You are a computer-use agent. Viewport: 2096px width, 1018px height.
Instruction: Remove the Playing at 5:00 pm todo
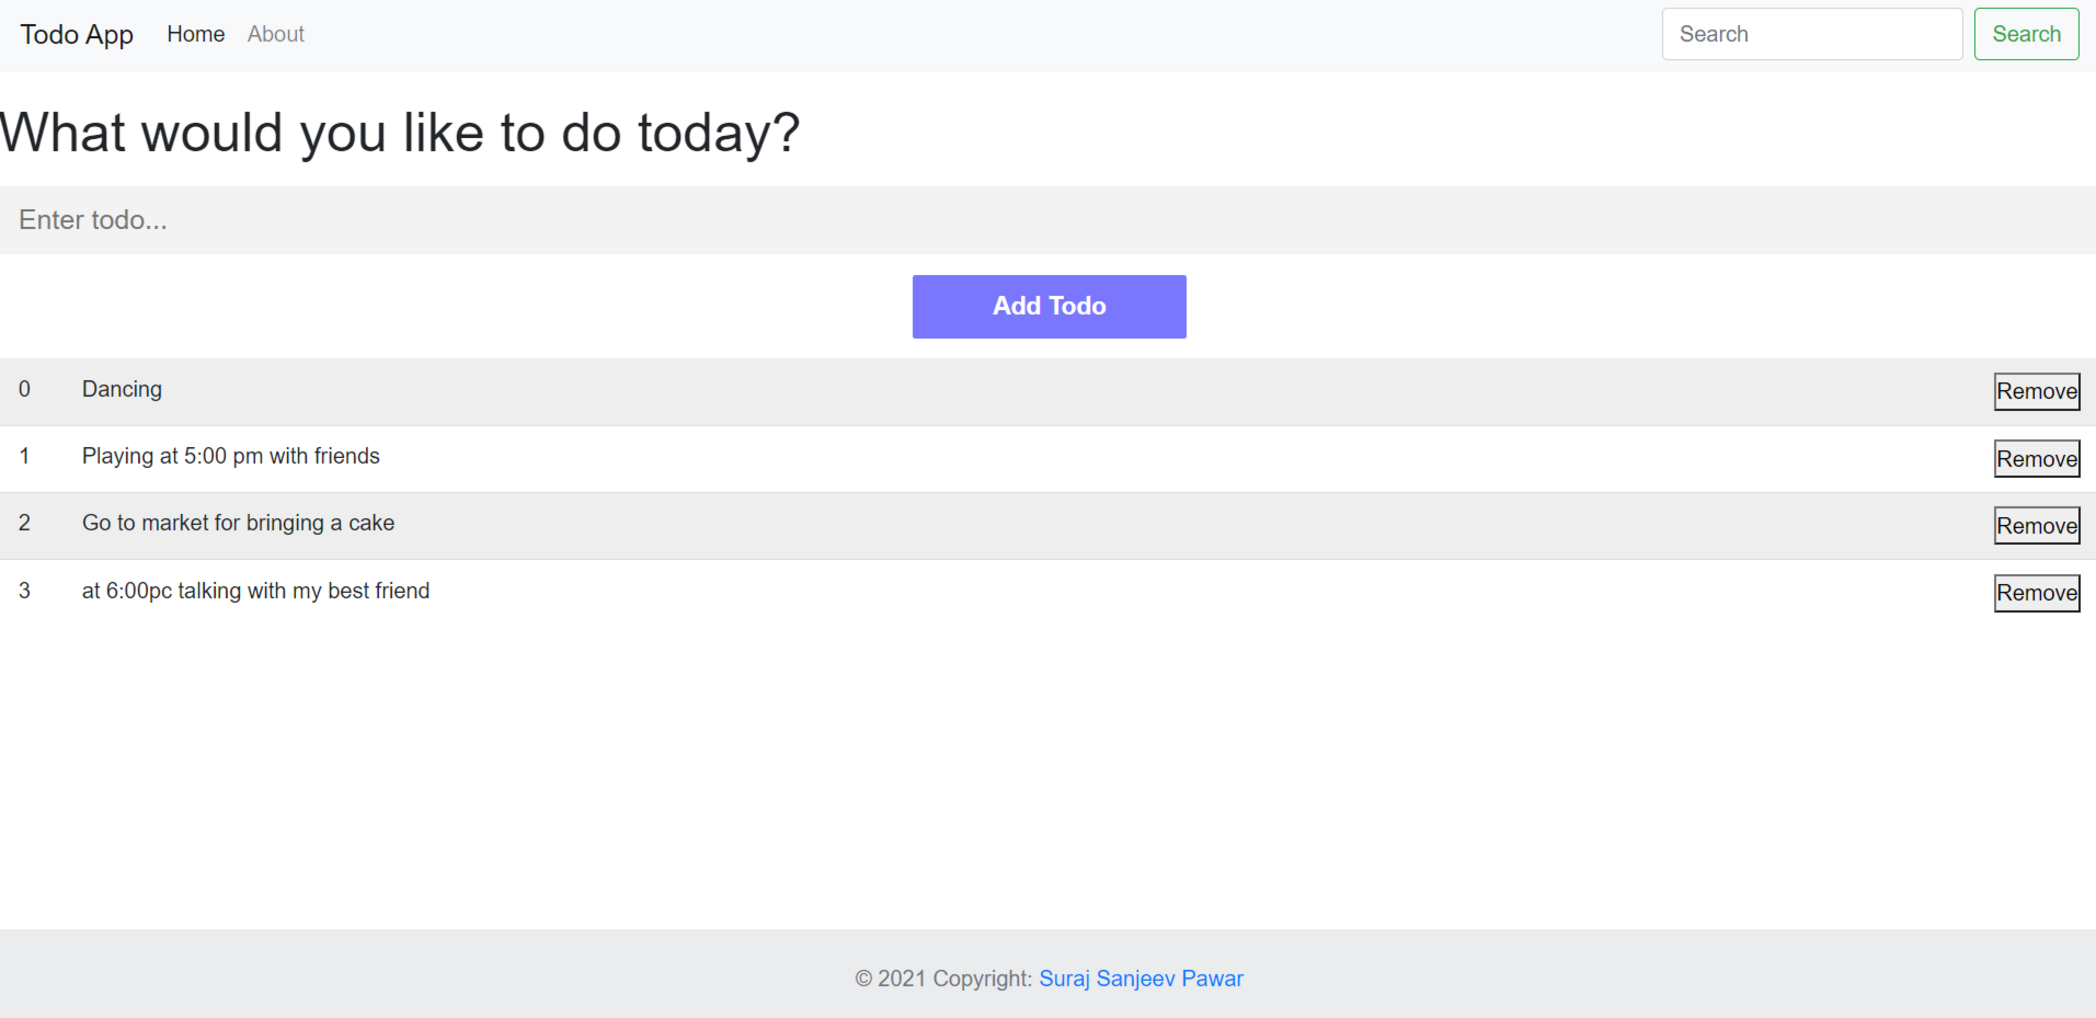click(2036, 459)
